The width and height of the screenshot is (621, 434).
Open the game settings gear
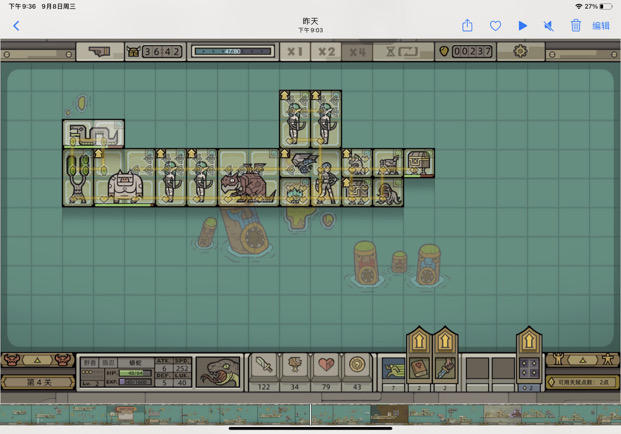(520, 51)
